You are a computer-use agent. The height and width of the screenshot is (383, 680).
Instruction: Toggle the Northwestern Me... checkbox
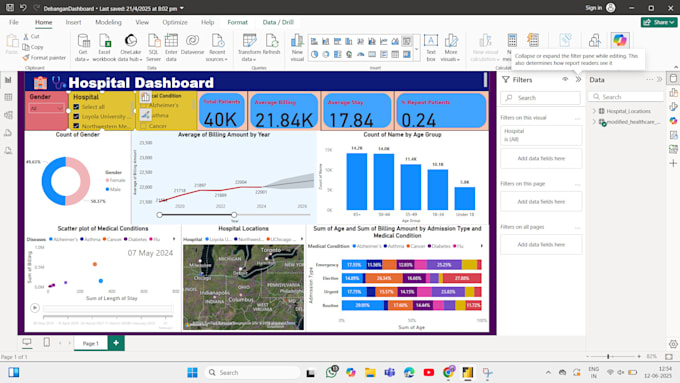tap(76, 126)
